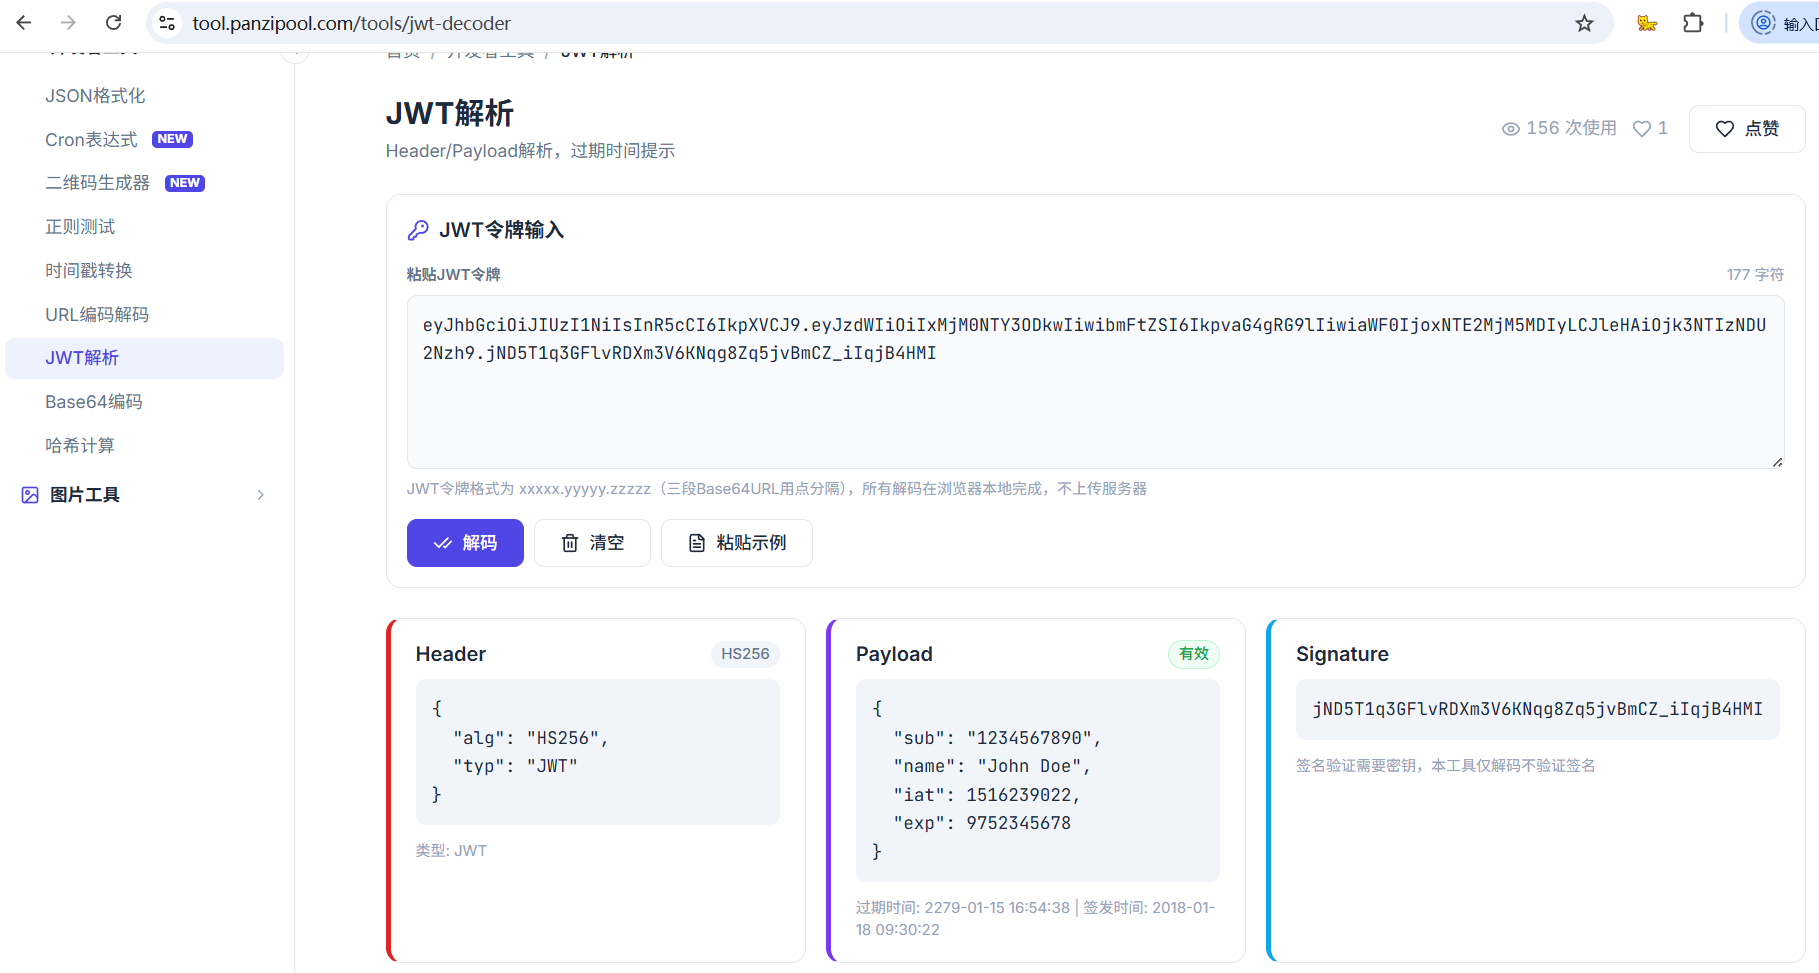Click the document icon in 粘贴示例 button

click(x=697, y=543)
